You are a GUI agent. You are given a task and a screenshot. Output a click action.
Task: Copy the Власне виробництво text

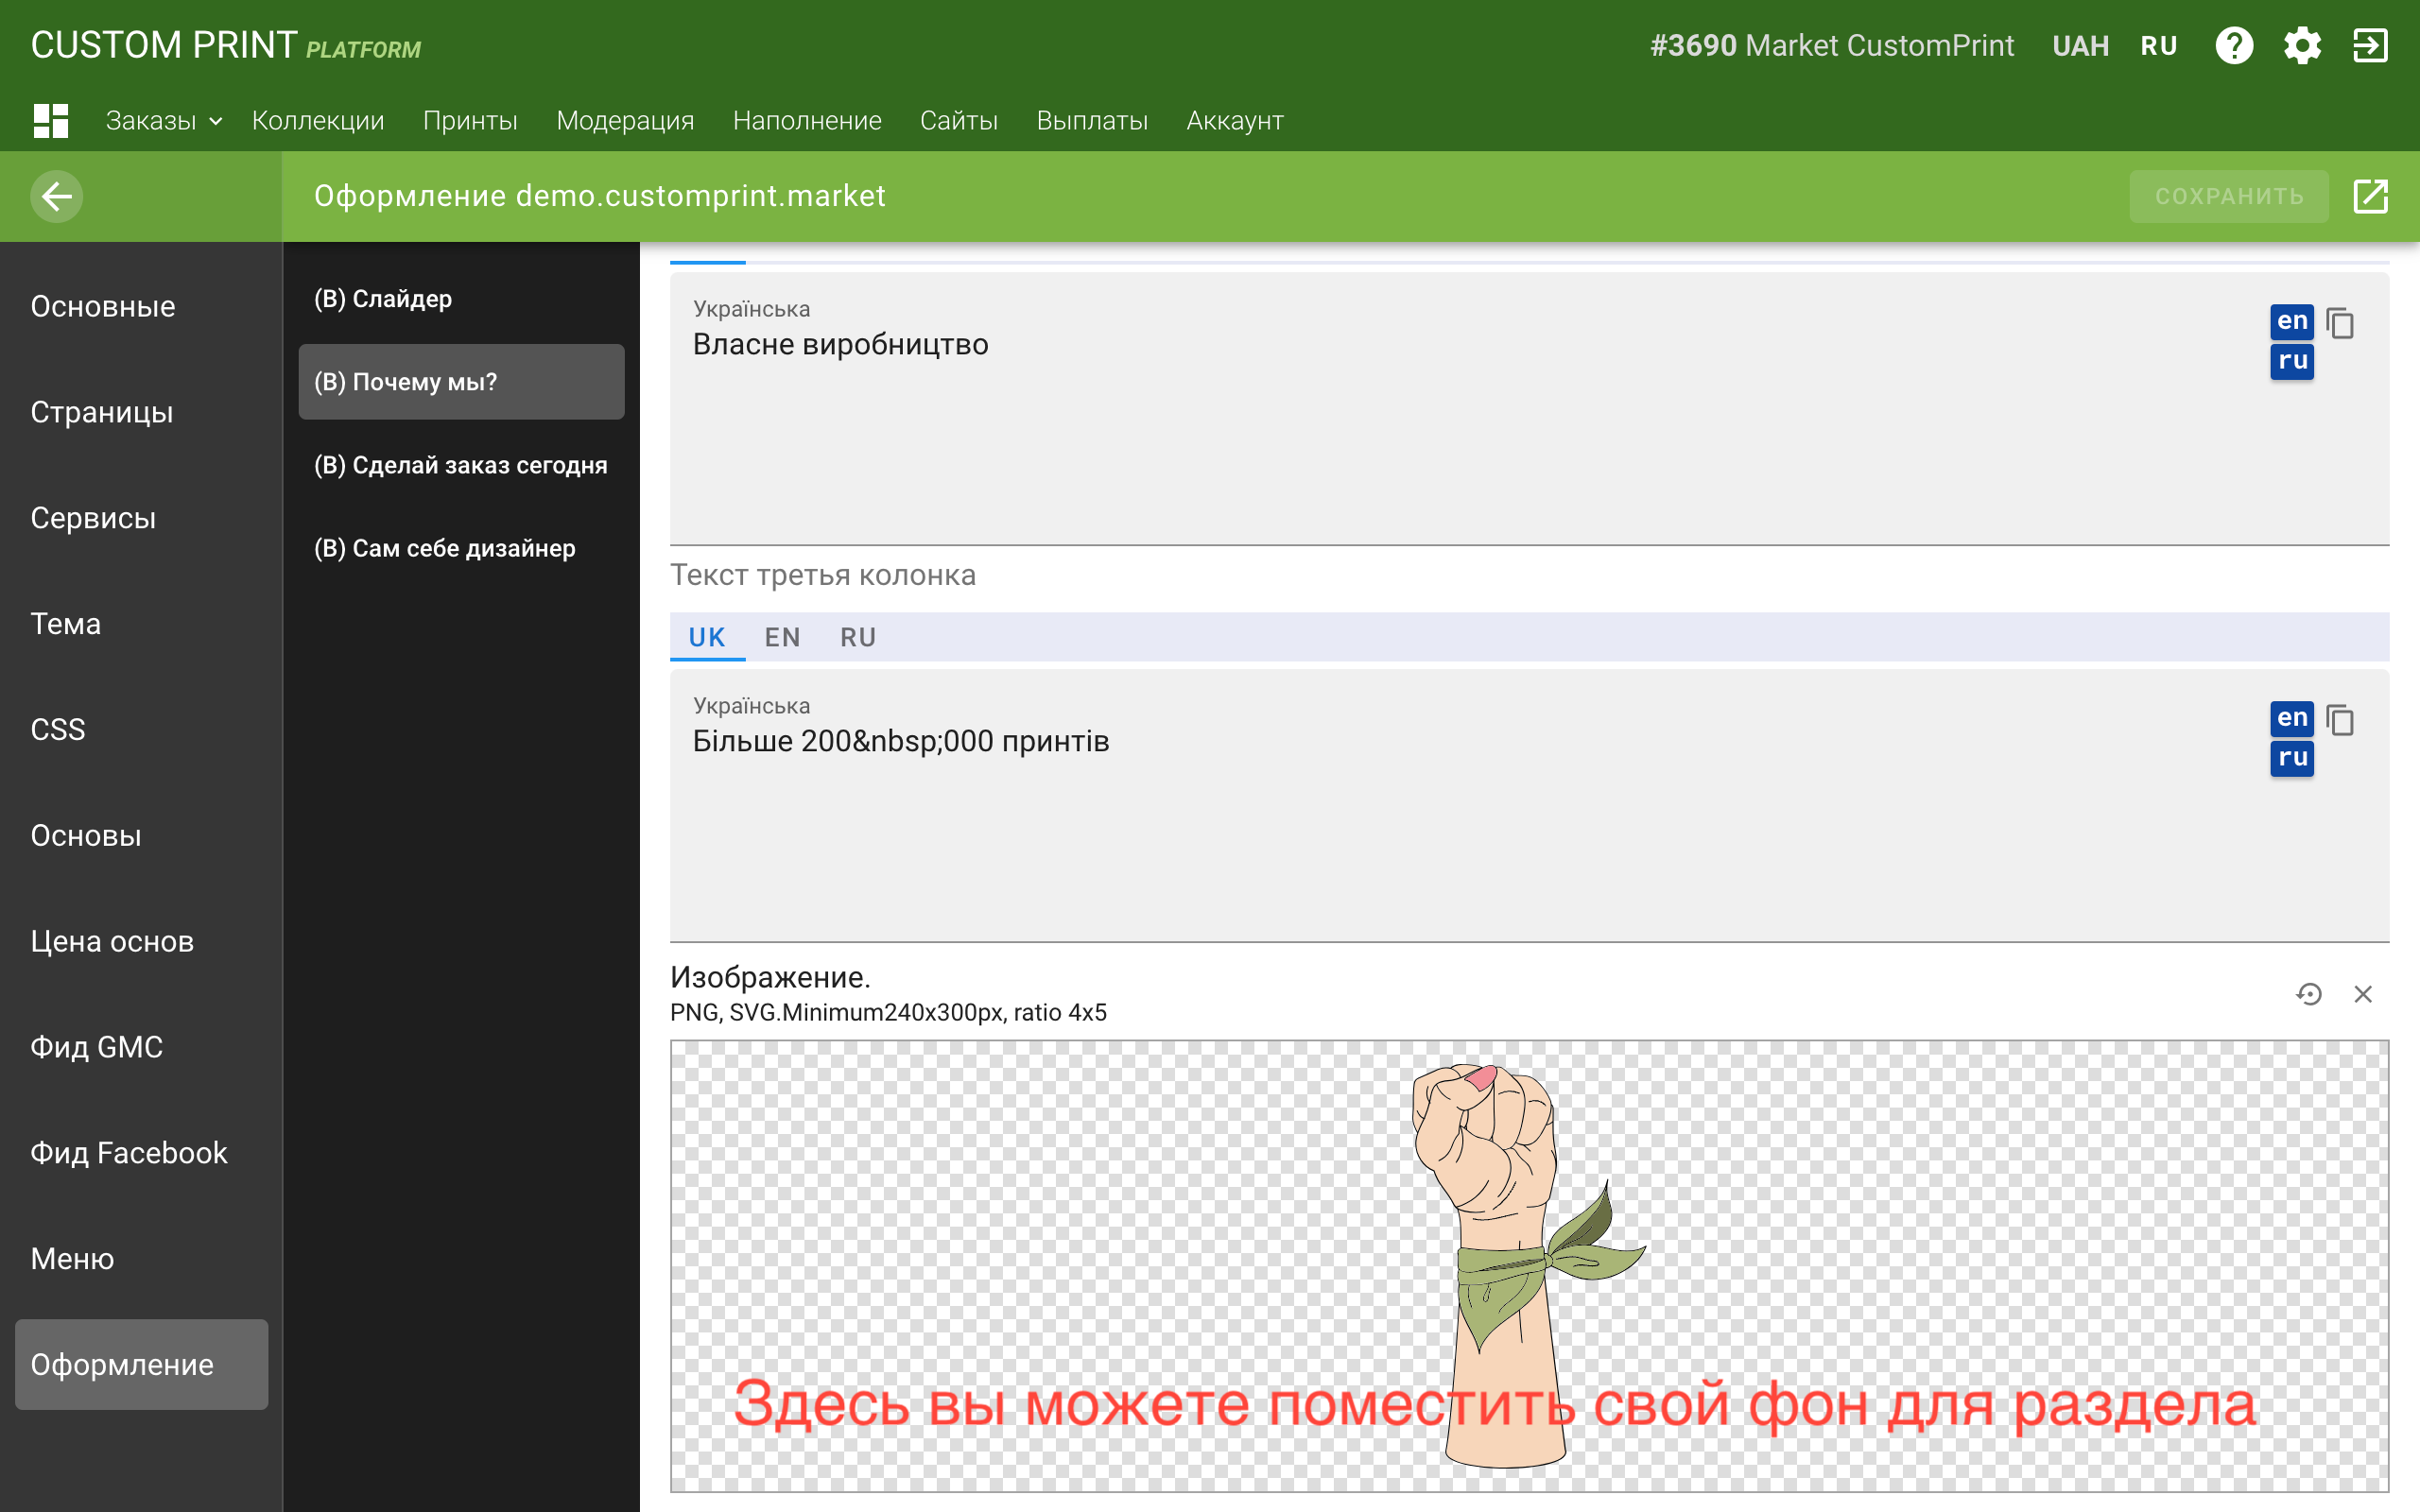(2340, 323)
